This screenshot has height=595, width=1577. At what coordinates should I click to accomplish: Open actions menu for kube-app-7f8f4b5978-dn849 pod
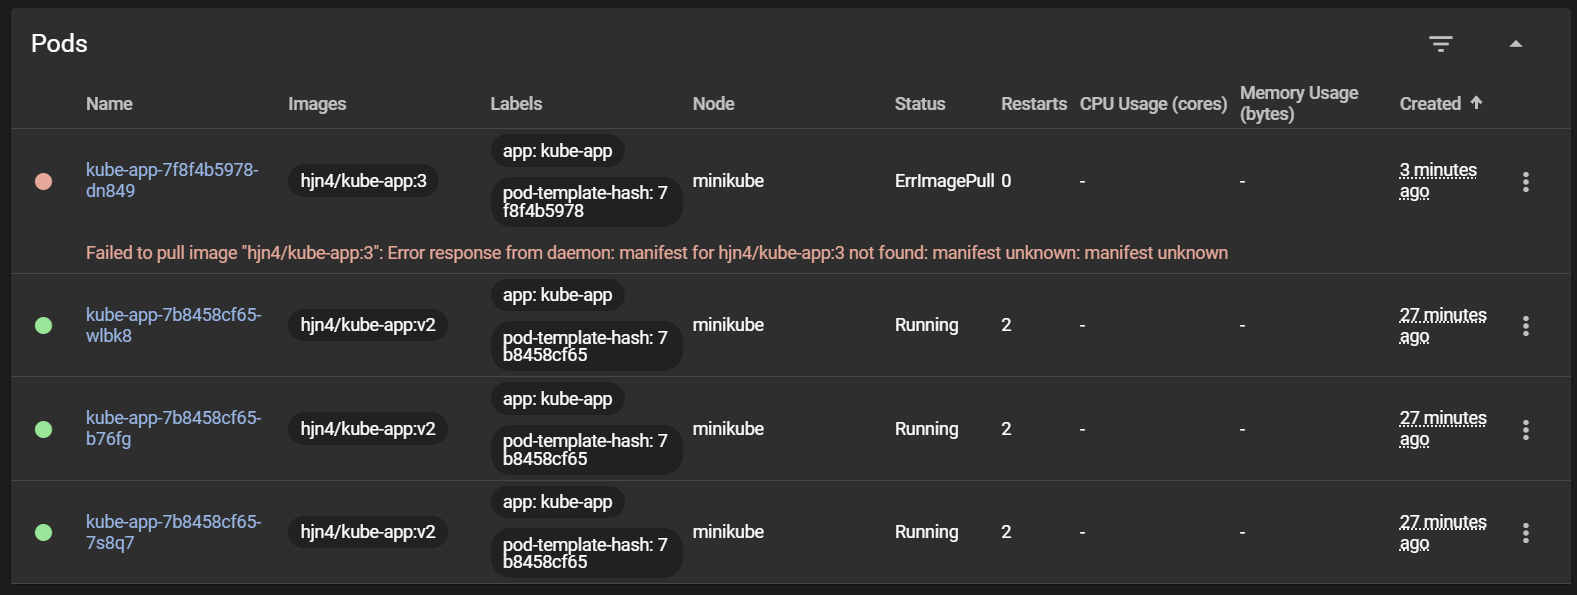tap(1525, 182)
